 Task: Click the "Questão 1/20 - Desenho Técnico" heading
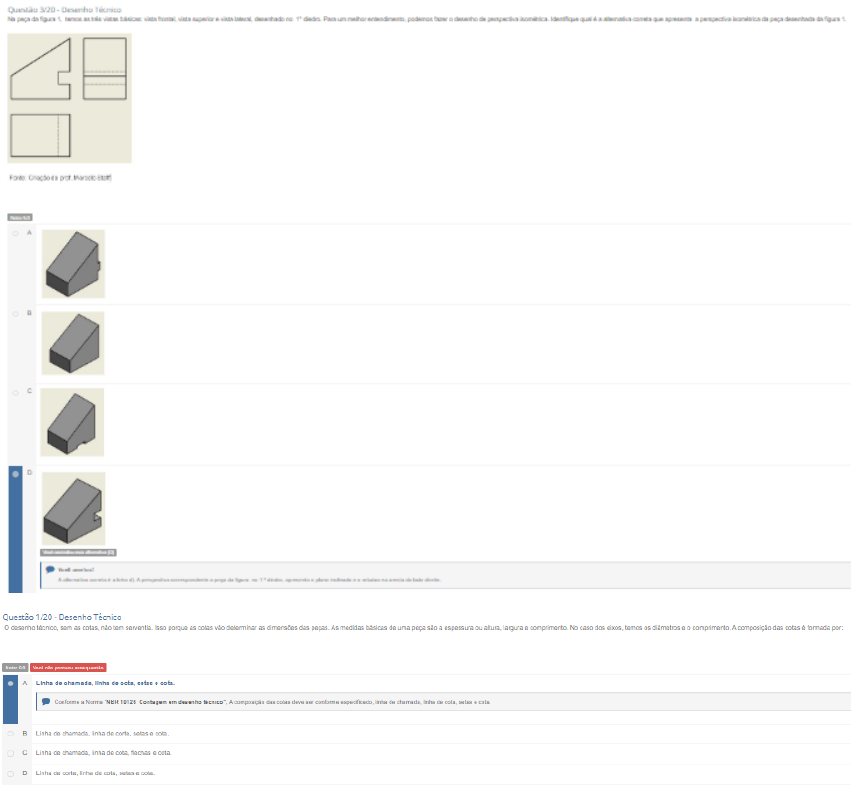[x=62, y=617]
